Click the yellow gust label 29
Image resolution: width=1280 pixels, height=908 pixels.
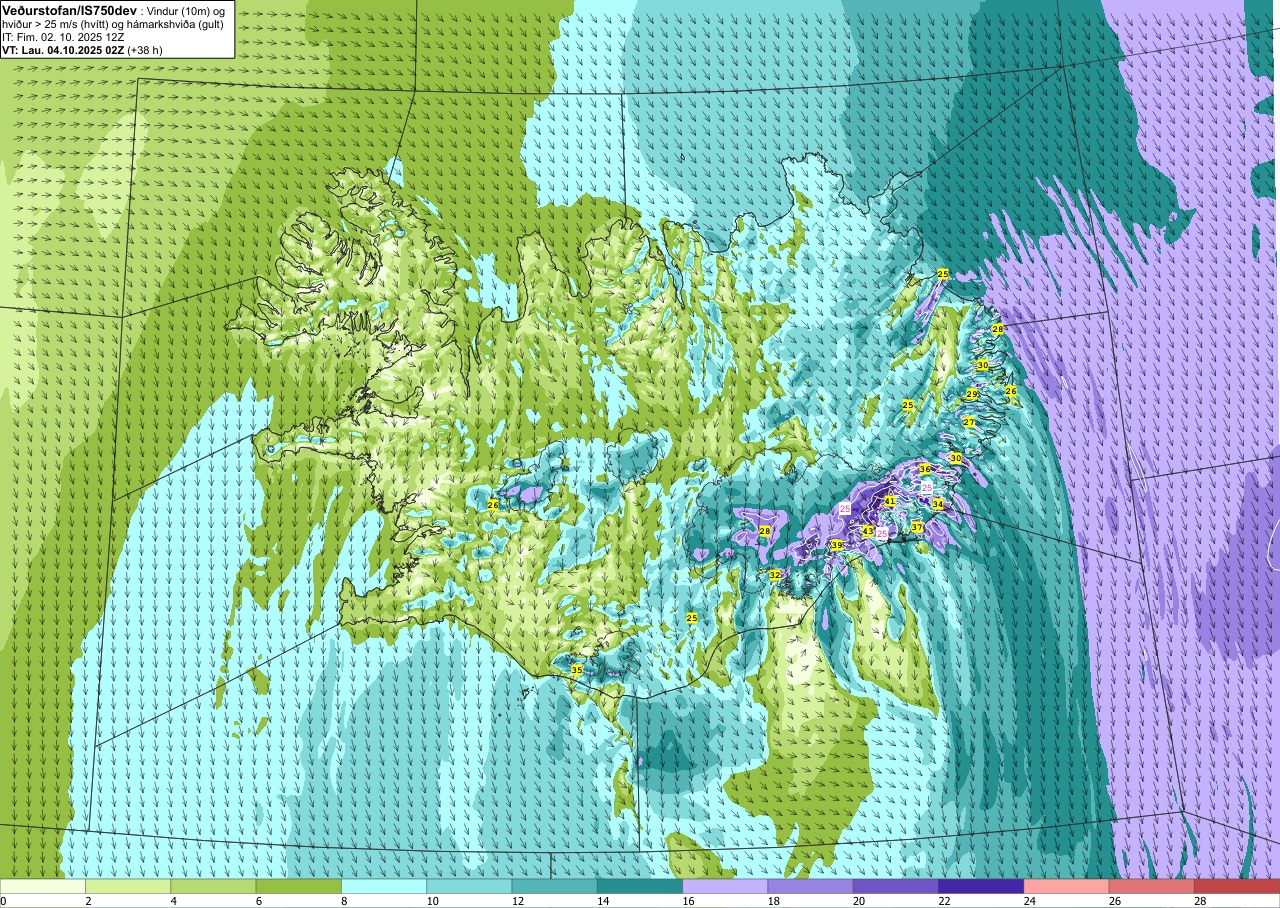pos(972,394)
